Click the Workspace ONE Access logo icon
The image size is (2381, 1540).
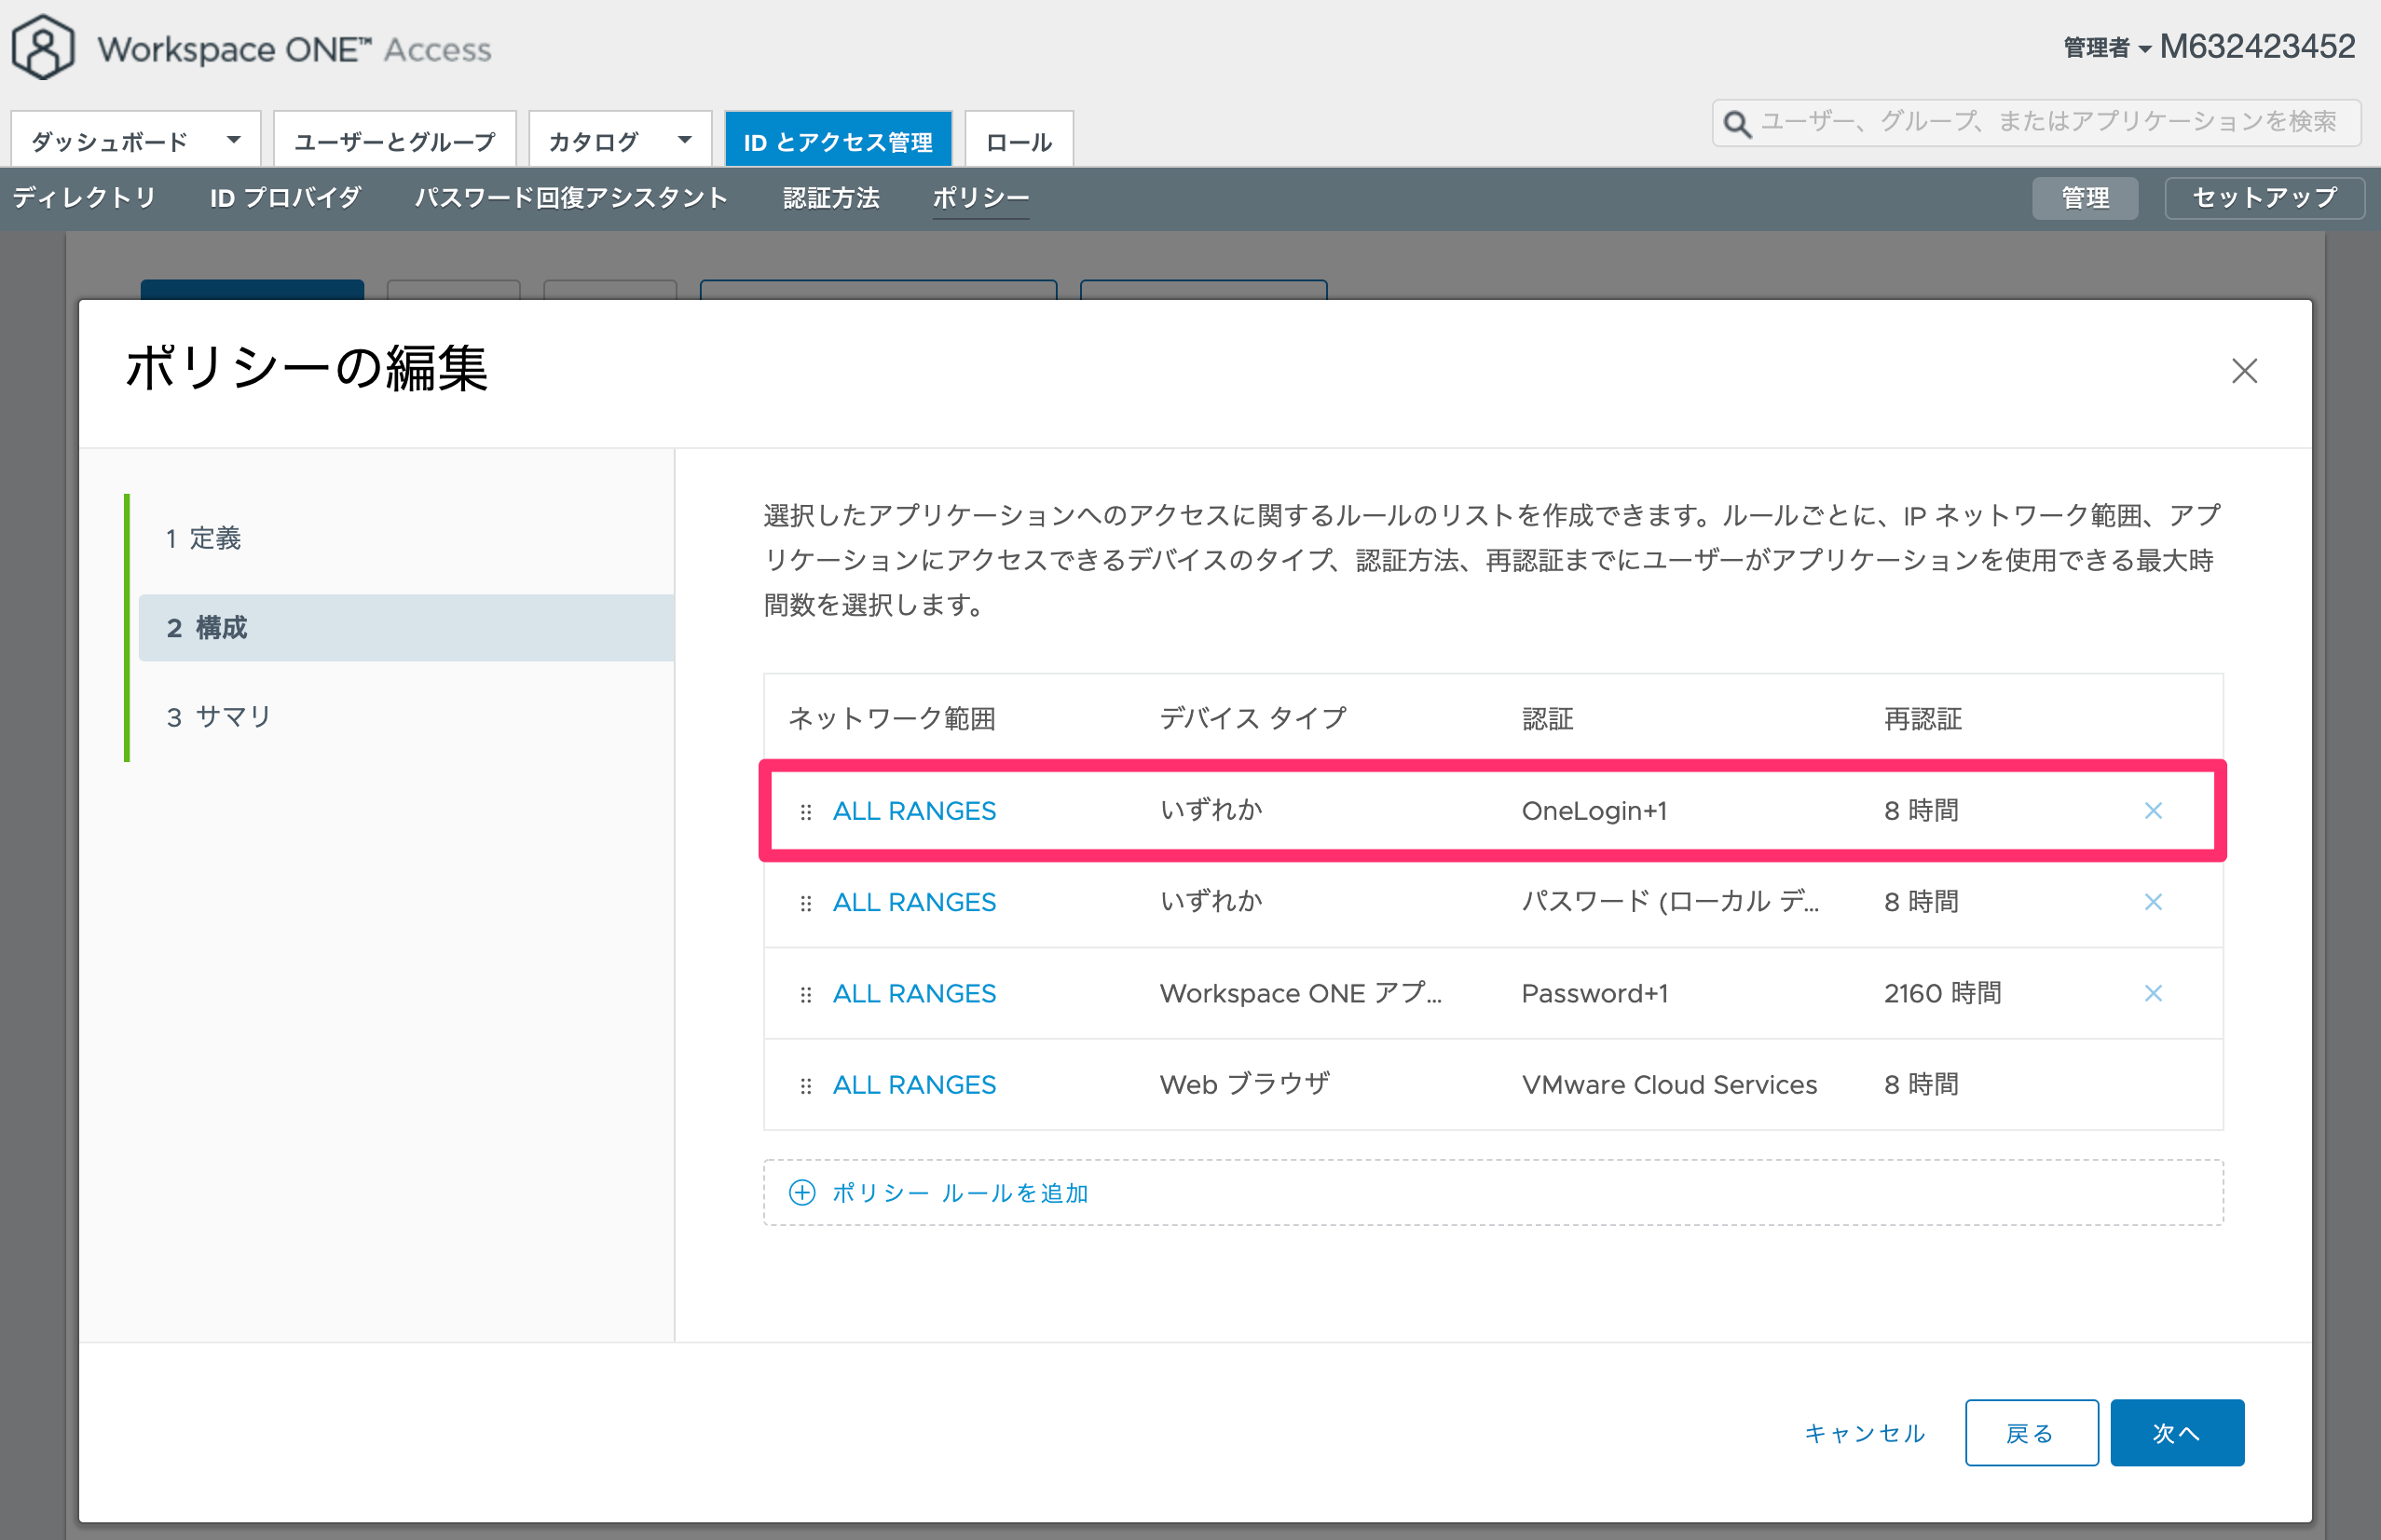42,47
